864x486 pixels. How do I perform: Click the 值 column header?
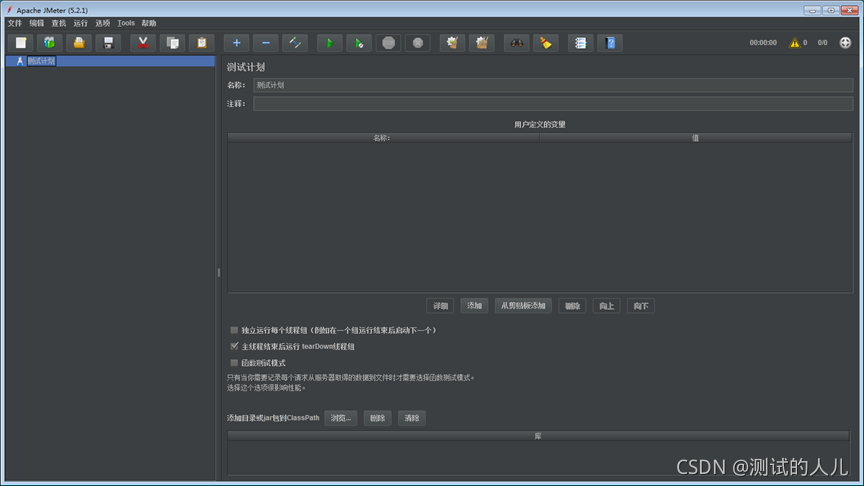pyautogui.click(x=696, y=138)
